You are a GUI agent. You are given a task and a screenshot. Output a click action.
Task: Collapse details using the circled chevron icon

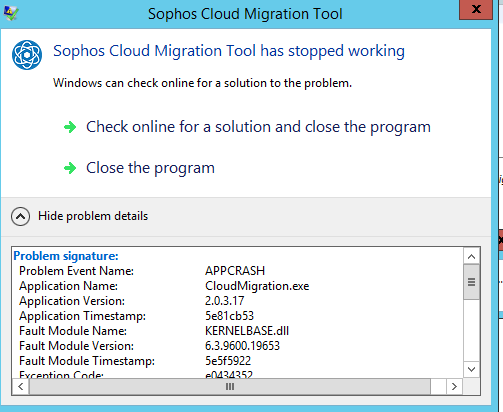20,216
